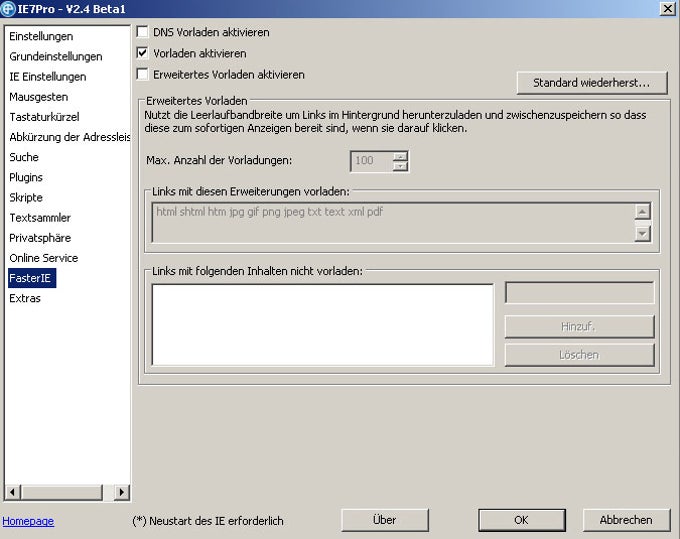Click the Max. Anzahl der Vorladungen field
The image size is (680, 539).
click(x=372, y=161)
